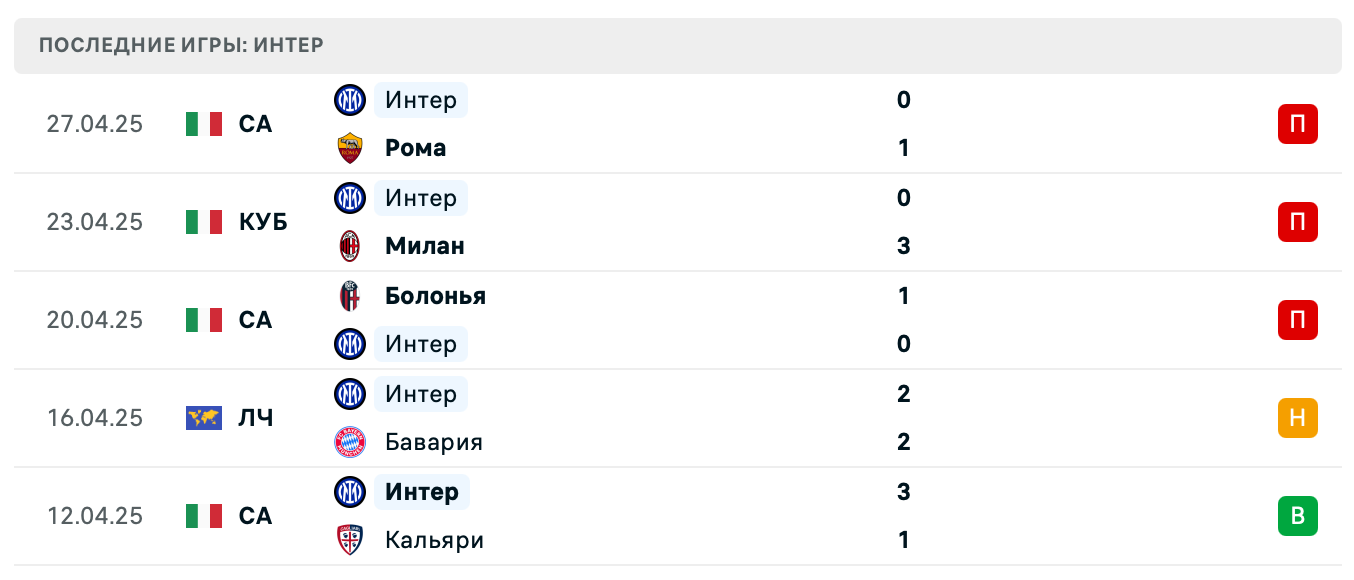Select the Болонья team name
The image size is (1354, 580).
pos(434,296)
